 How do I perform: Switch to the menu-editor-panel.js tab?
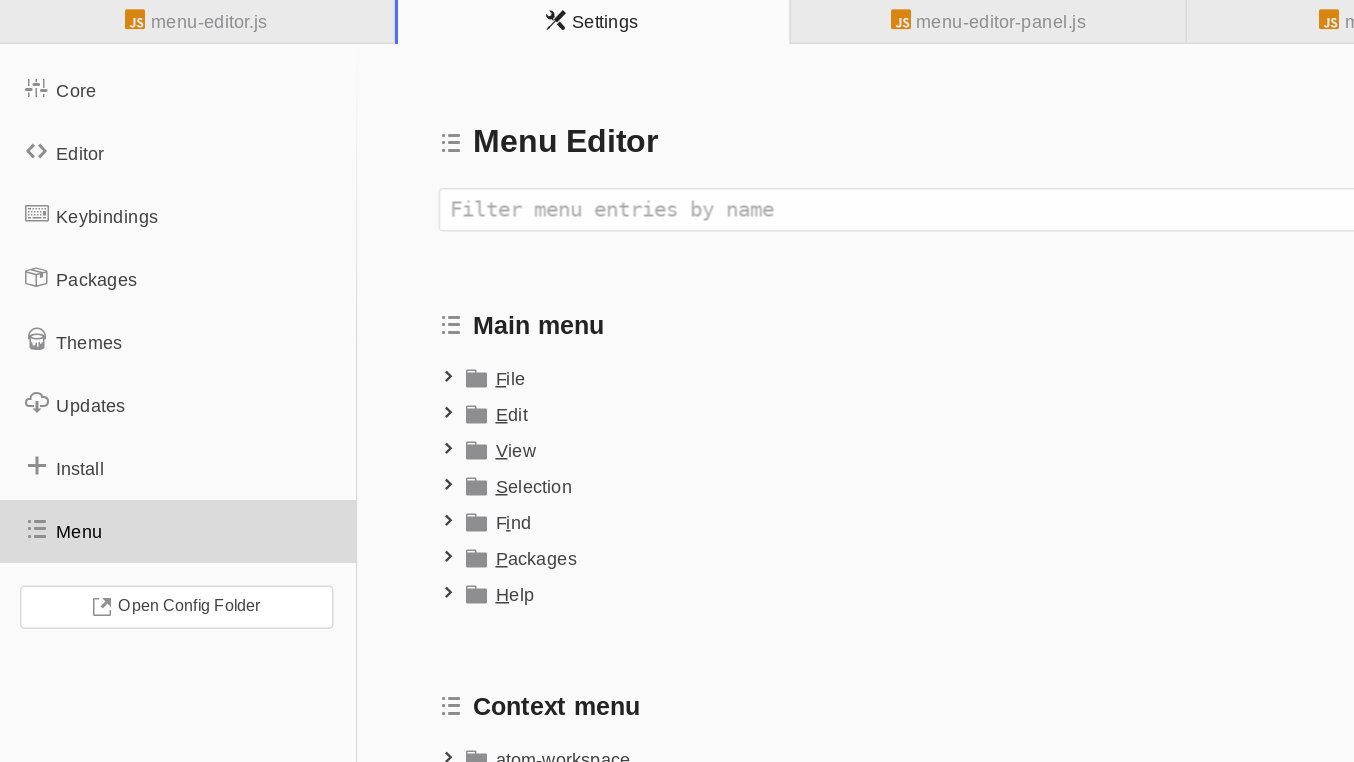pos(988,21)
